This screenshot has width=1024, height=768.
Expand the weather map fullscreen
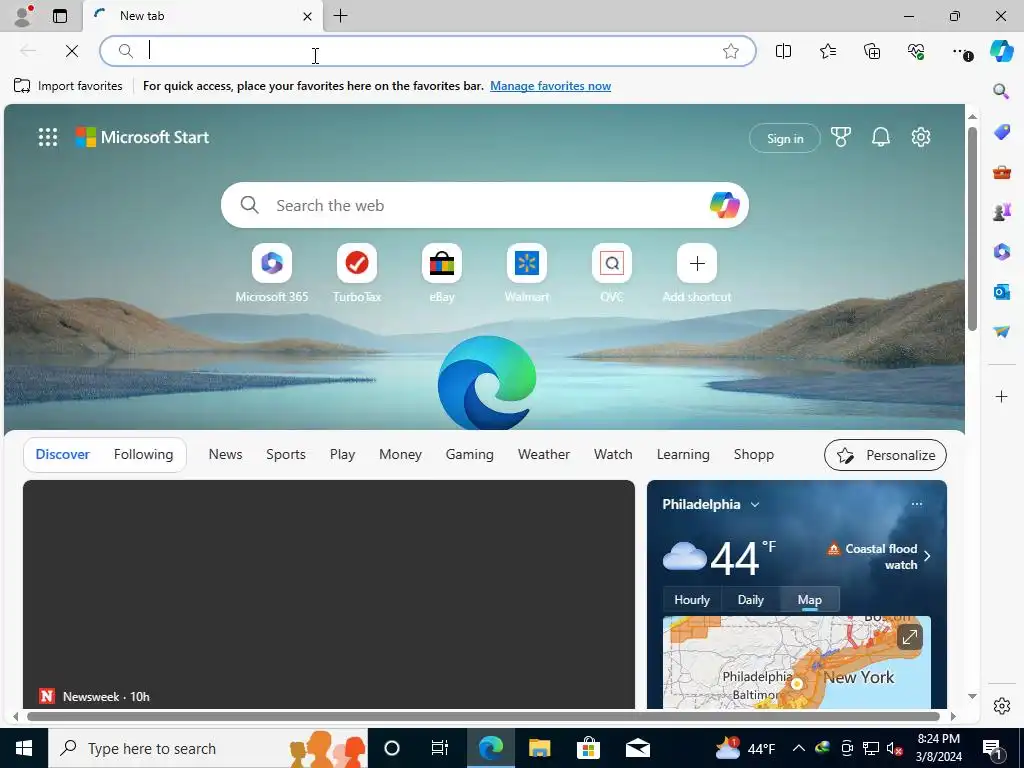tap(910, 637)
